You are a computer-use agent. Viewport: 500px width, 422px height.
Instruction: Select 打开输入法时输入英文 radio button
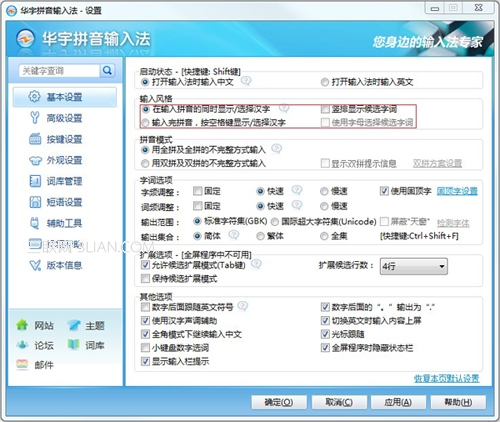325,82
